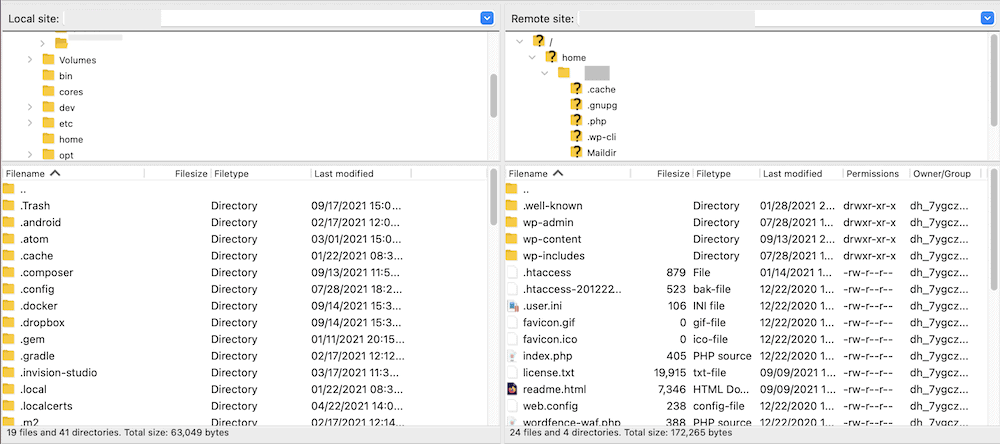Click the home folder icon in local tree
This screenshot has width=1000, height=444.
(48, 138)
